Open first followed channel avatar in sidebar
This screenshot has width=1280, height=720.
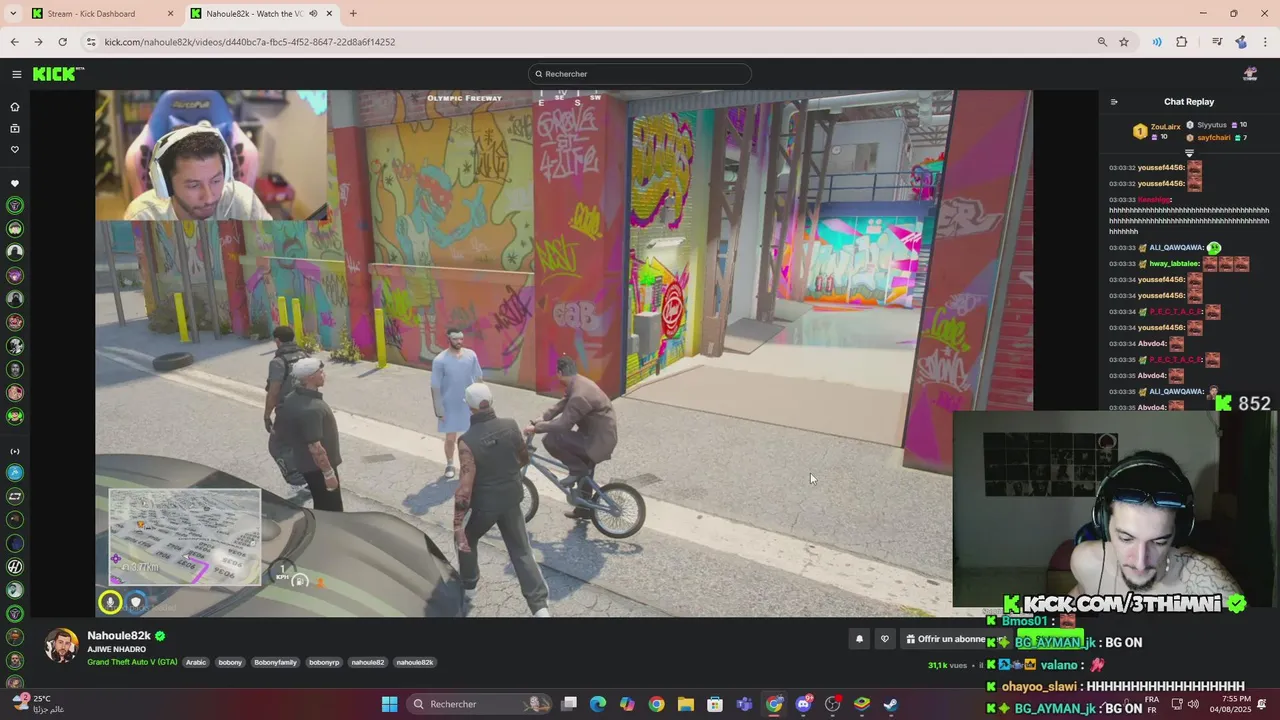point(15,205)
